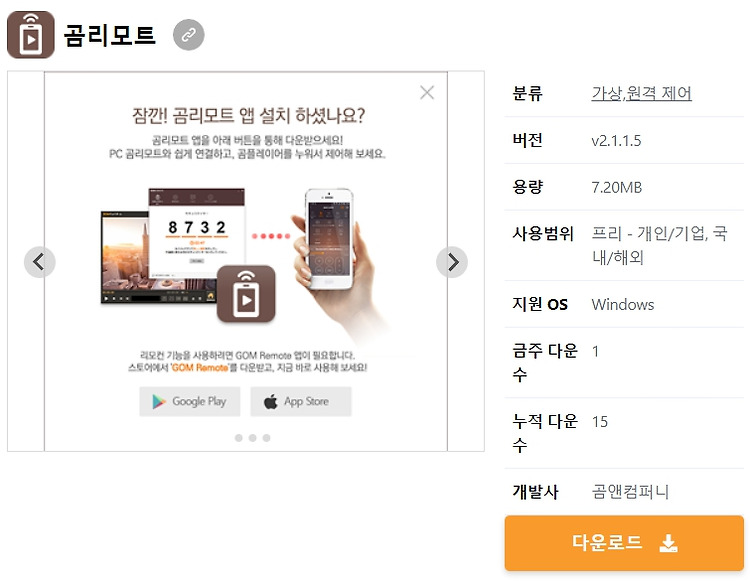Advance carousel with right arrow button

click(452, 262)
